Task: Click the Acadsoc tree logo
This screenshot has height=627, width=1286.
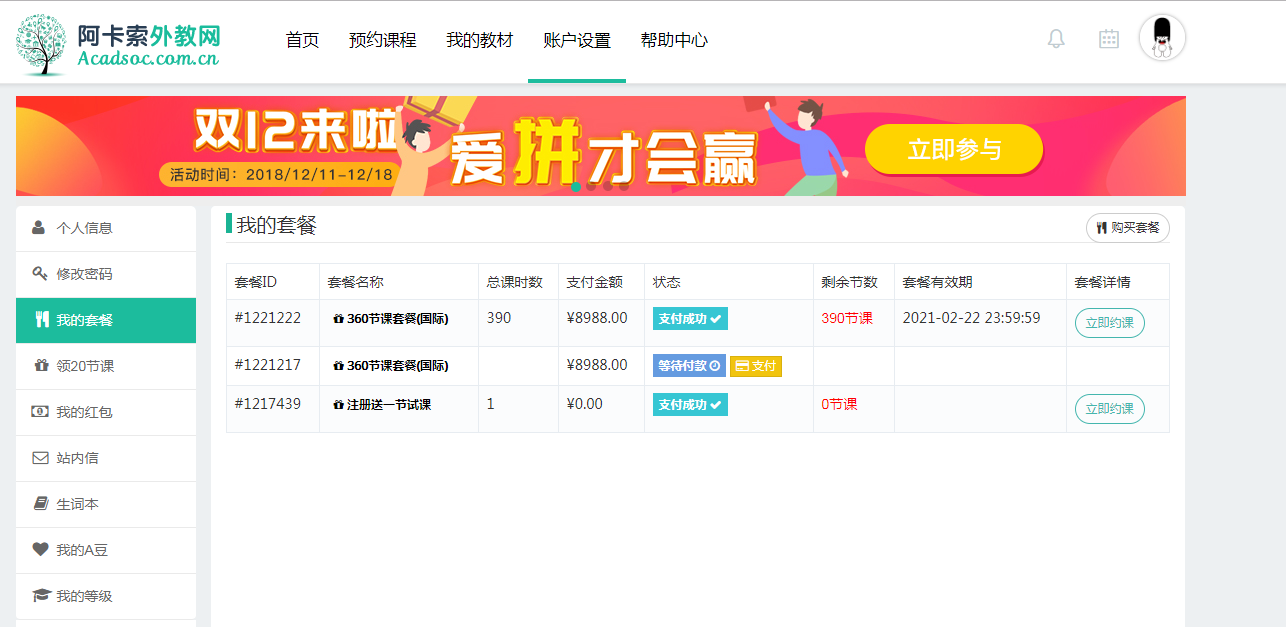Action: (x=40, y=42)
